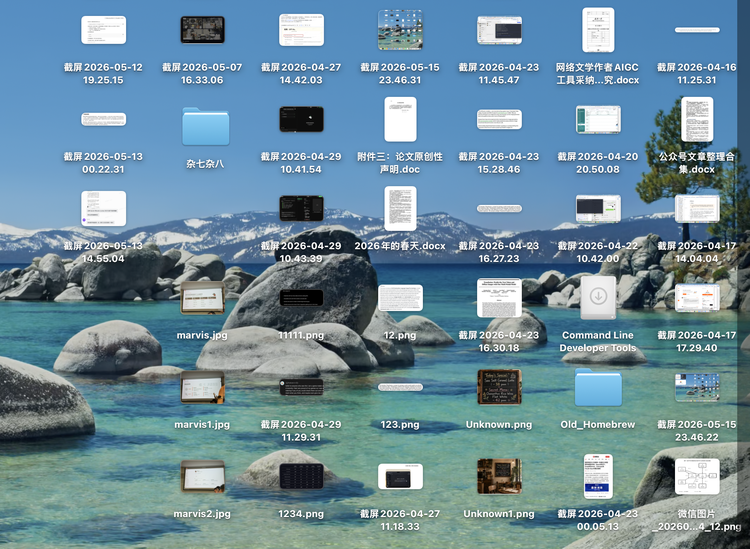Select Unknown.png chalkboard image
Image resolution: width=750 pixels, height=549 pixels.
click(x=499, y=387)
